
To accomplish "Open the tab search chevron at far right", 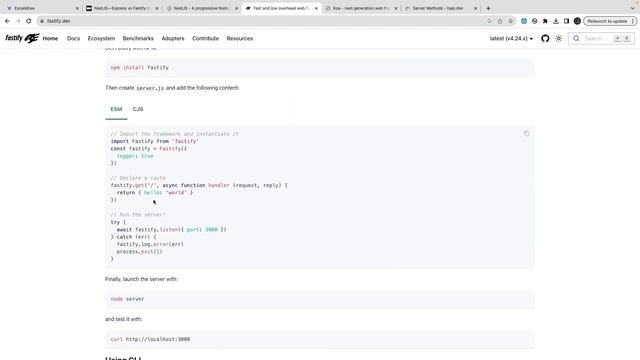I will coord(632,8).
